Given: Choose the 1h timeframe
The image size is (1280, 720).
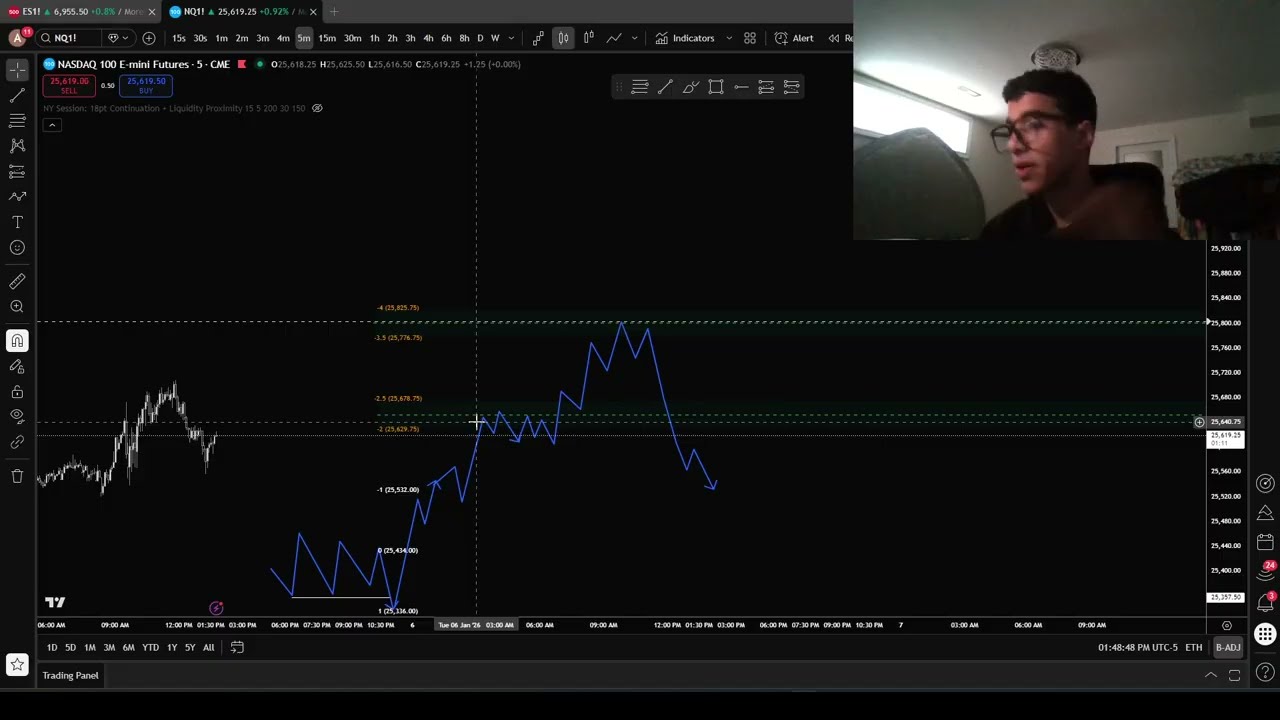Looking at the screenshot, I should [374, 38].
